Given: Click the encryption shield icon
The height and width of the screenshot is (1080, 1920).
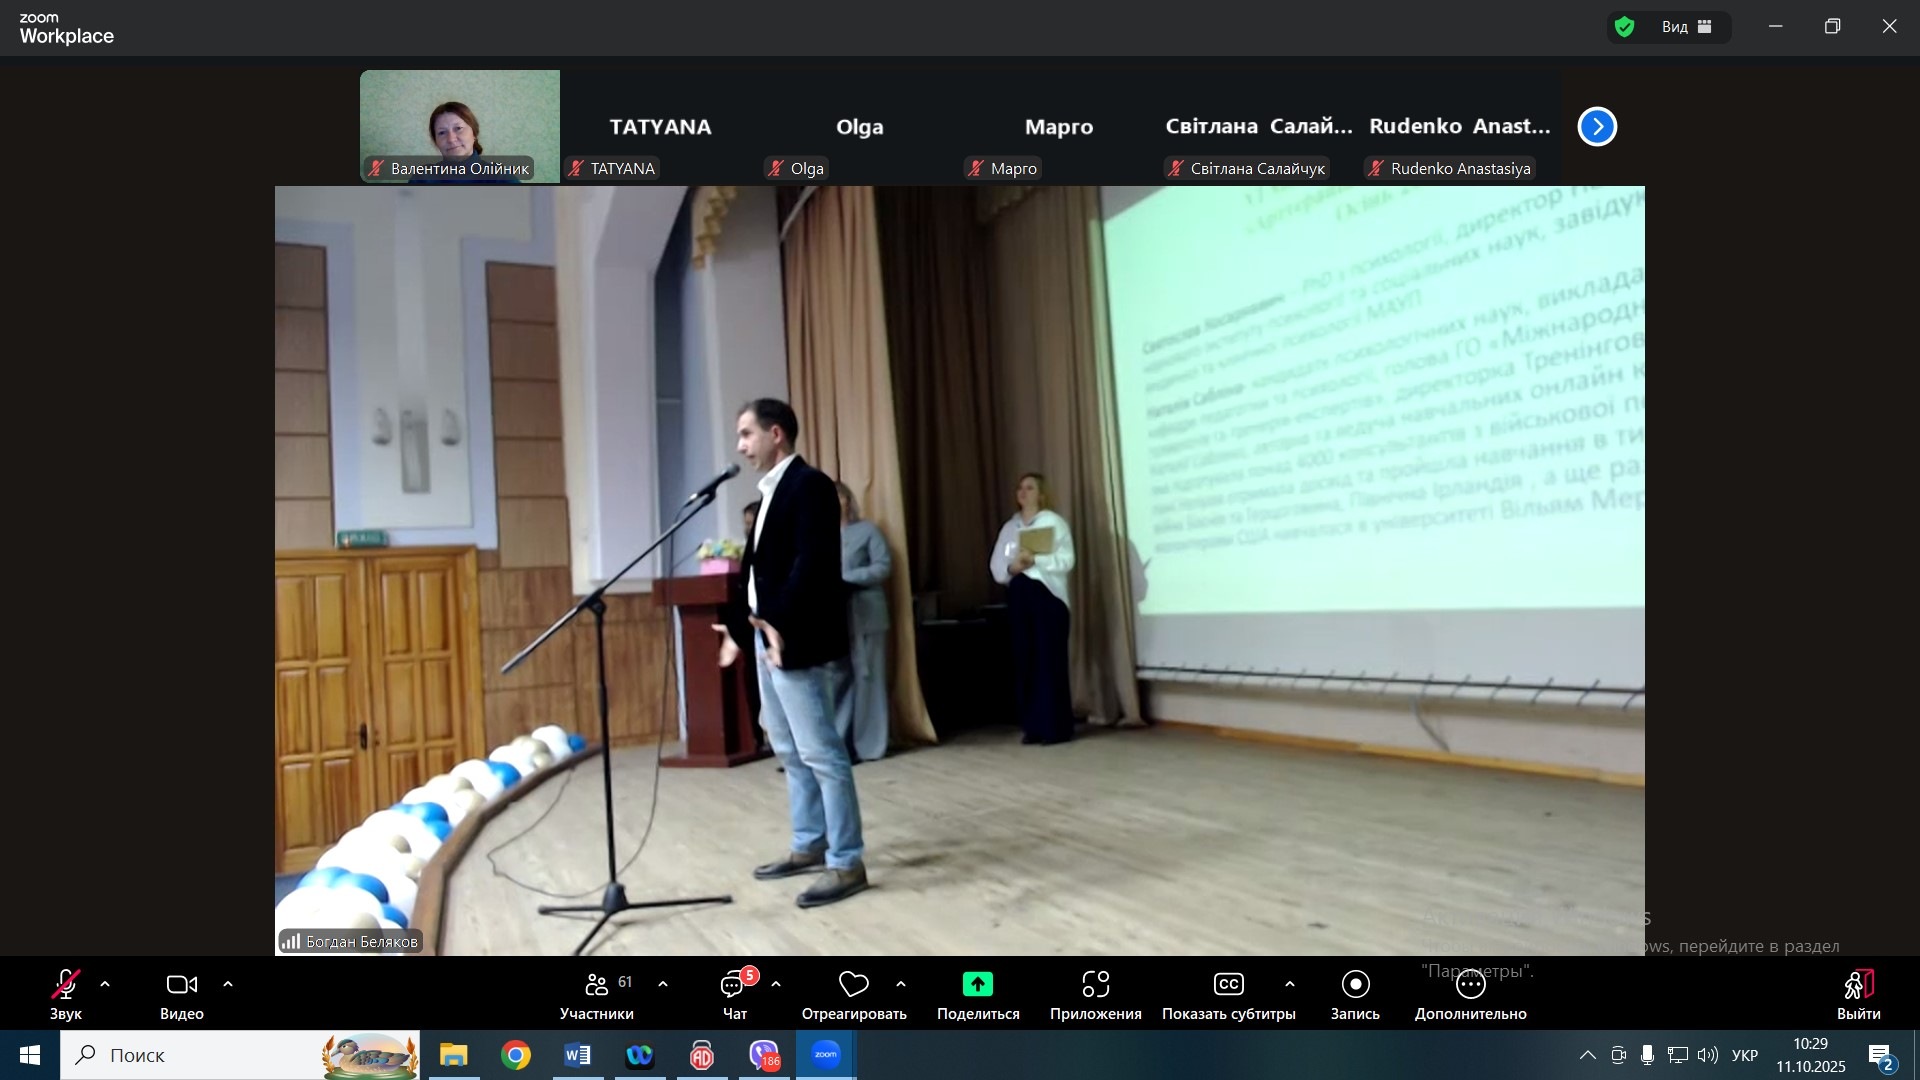Looking at the screenshot, I should tap(1625, 27).
